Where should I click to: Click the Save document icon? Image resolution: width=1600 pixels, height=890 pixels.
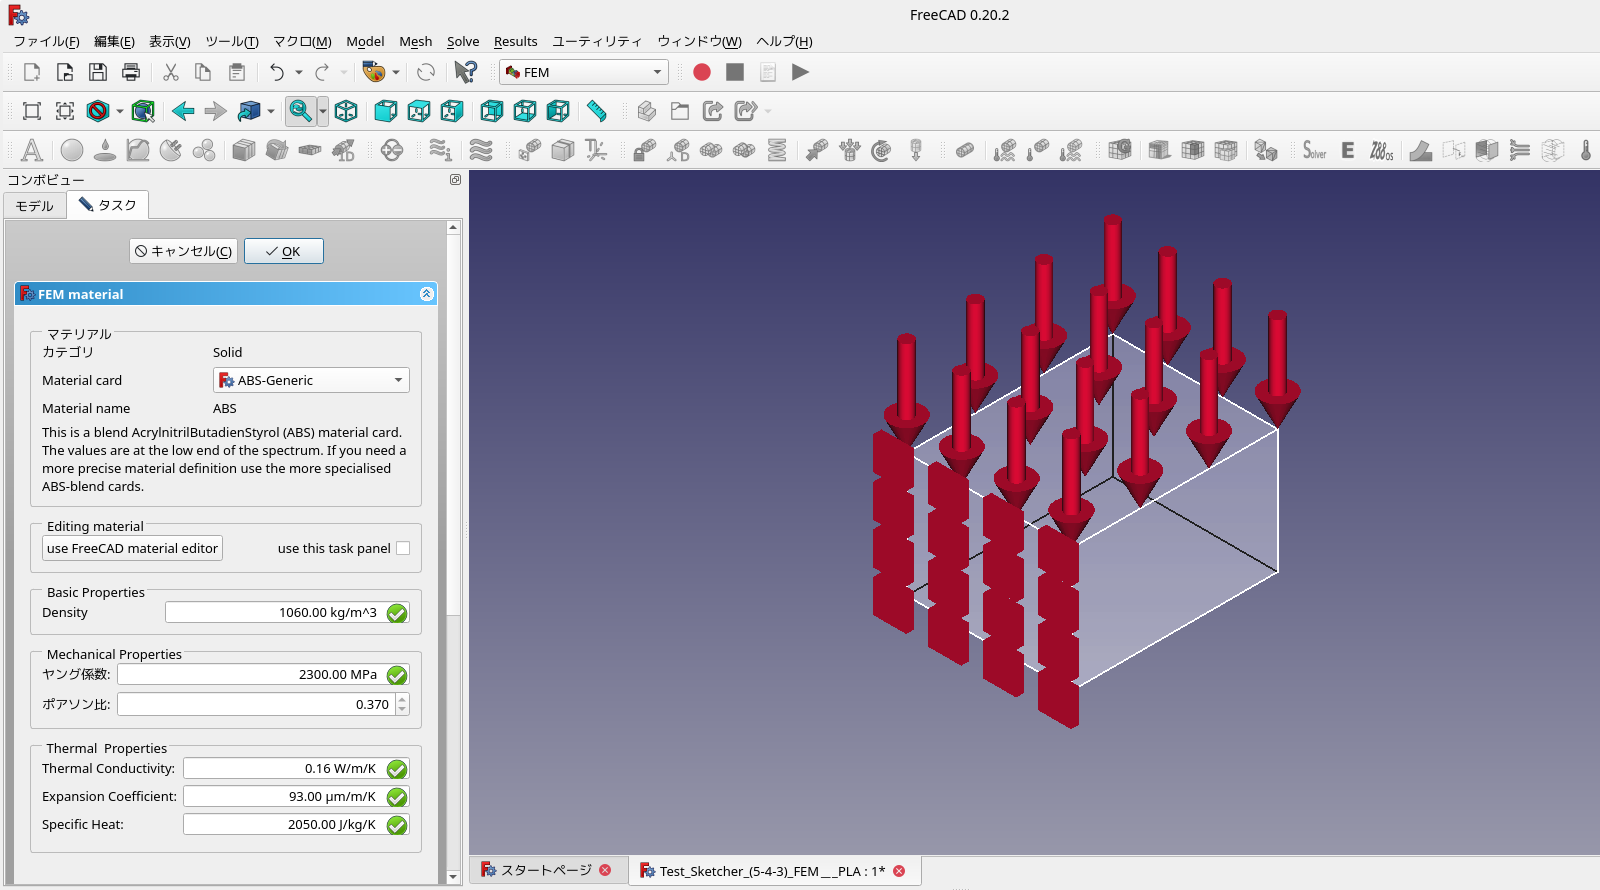click(x=97, y=72)
